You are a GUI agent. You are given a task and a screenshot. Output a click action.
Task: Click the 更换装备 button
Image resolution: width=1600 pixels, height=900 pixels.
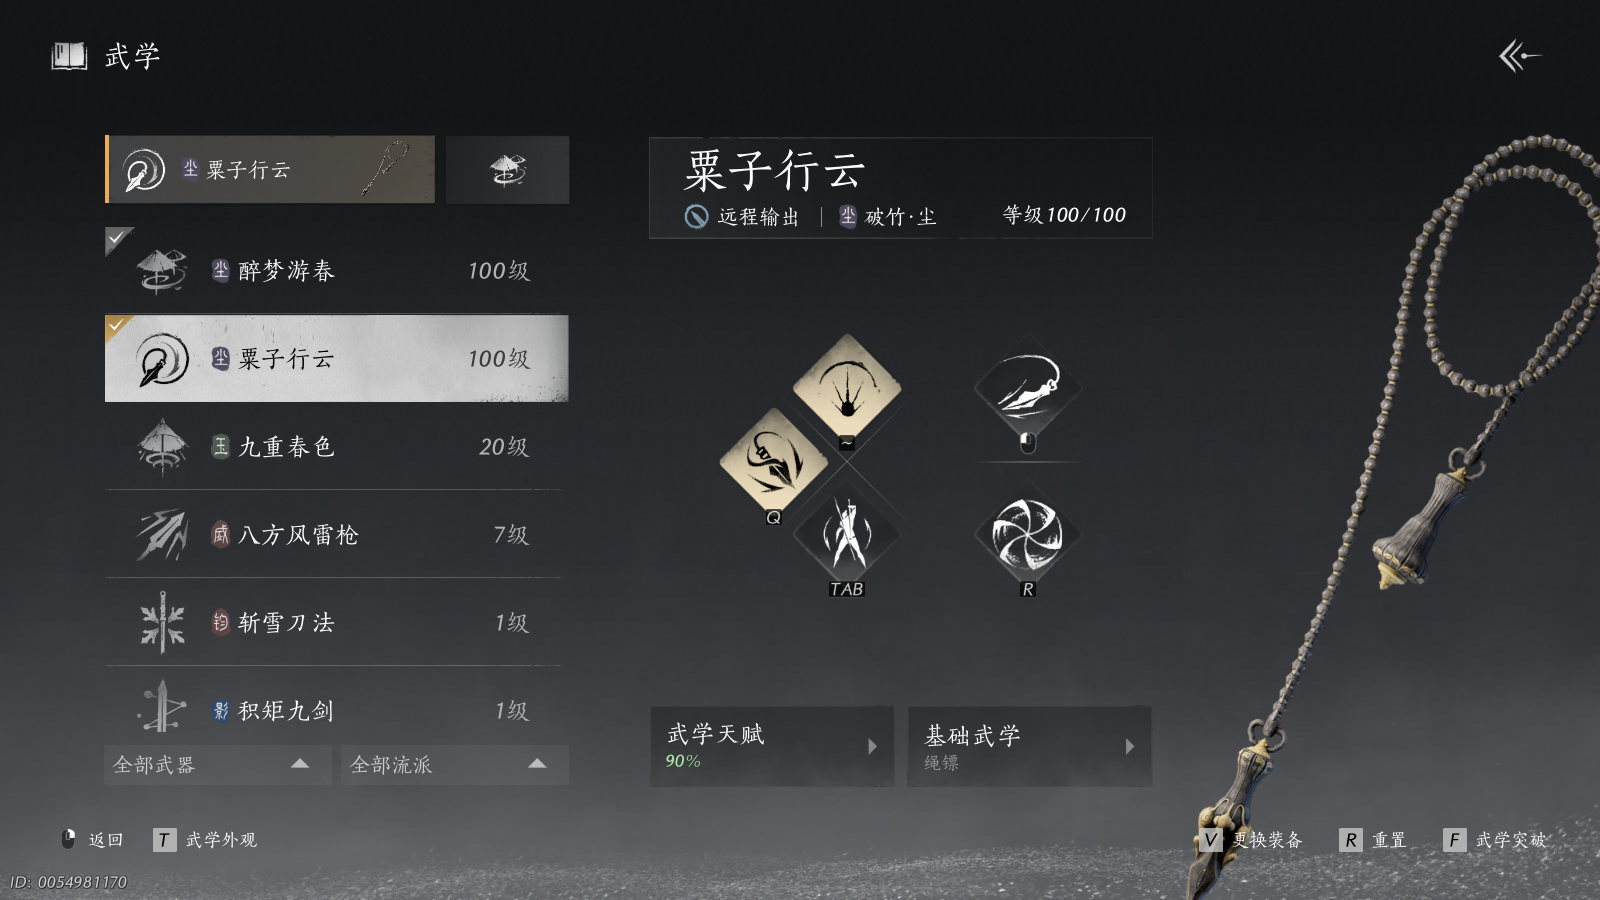click(x=1252, y=840)
